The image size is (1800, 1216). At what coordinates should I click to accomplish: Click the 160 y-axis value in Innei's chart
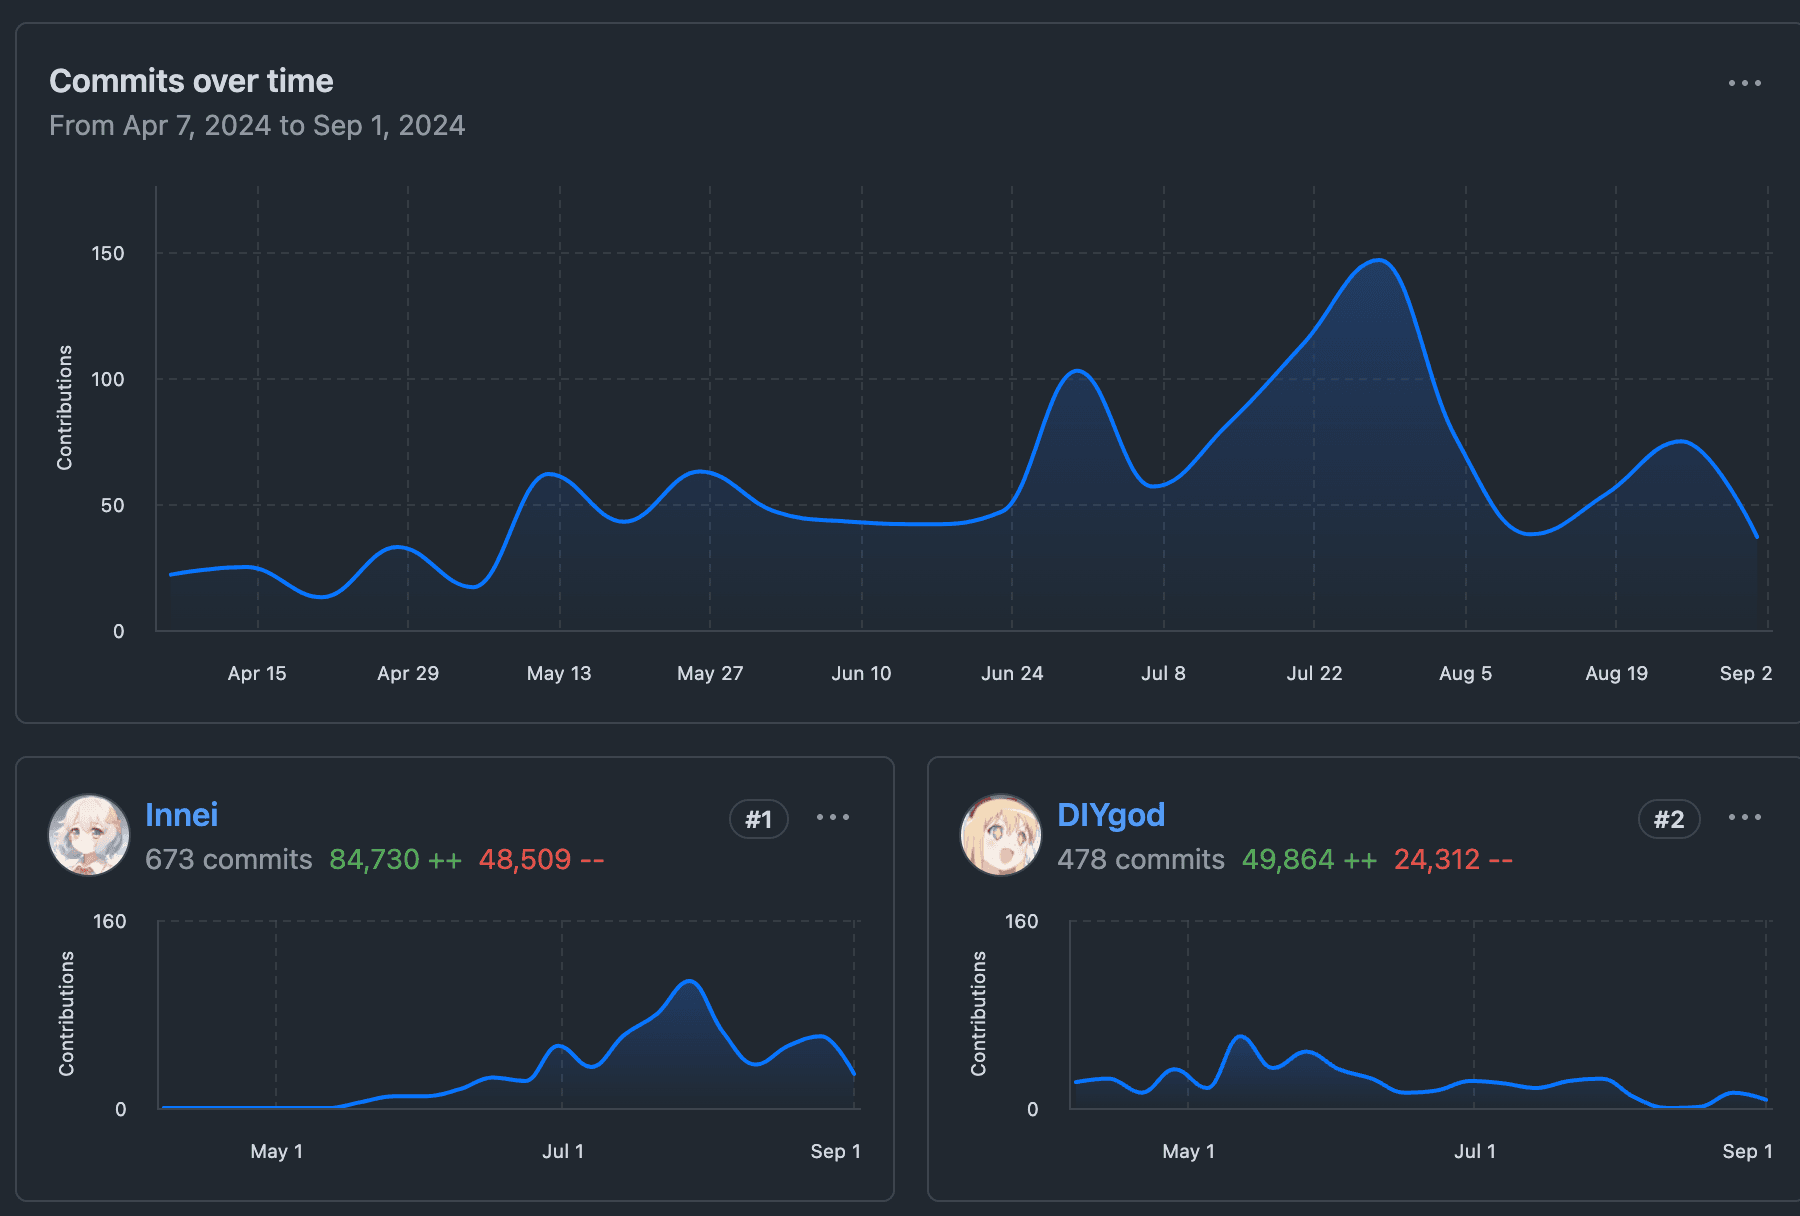[110, 921]
